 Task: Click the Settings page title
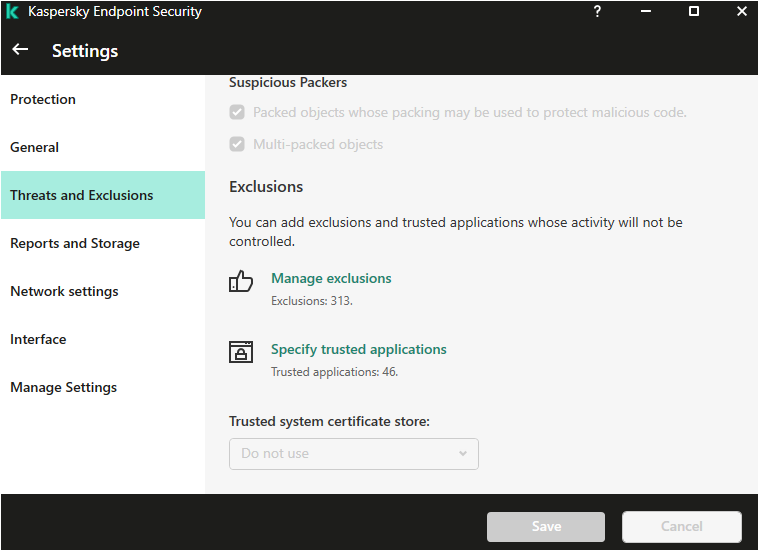(85, 51)
